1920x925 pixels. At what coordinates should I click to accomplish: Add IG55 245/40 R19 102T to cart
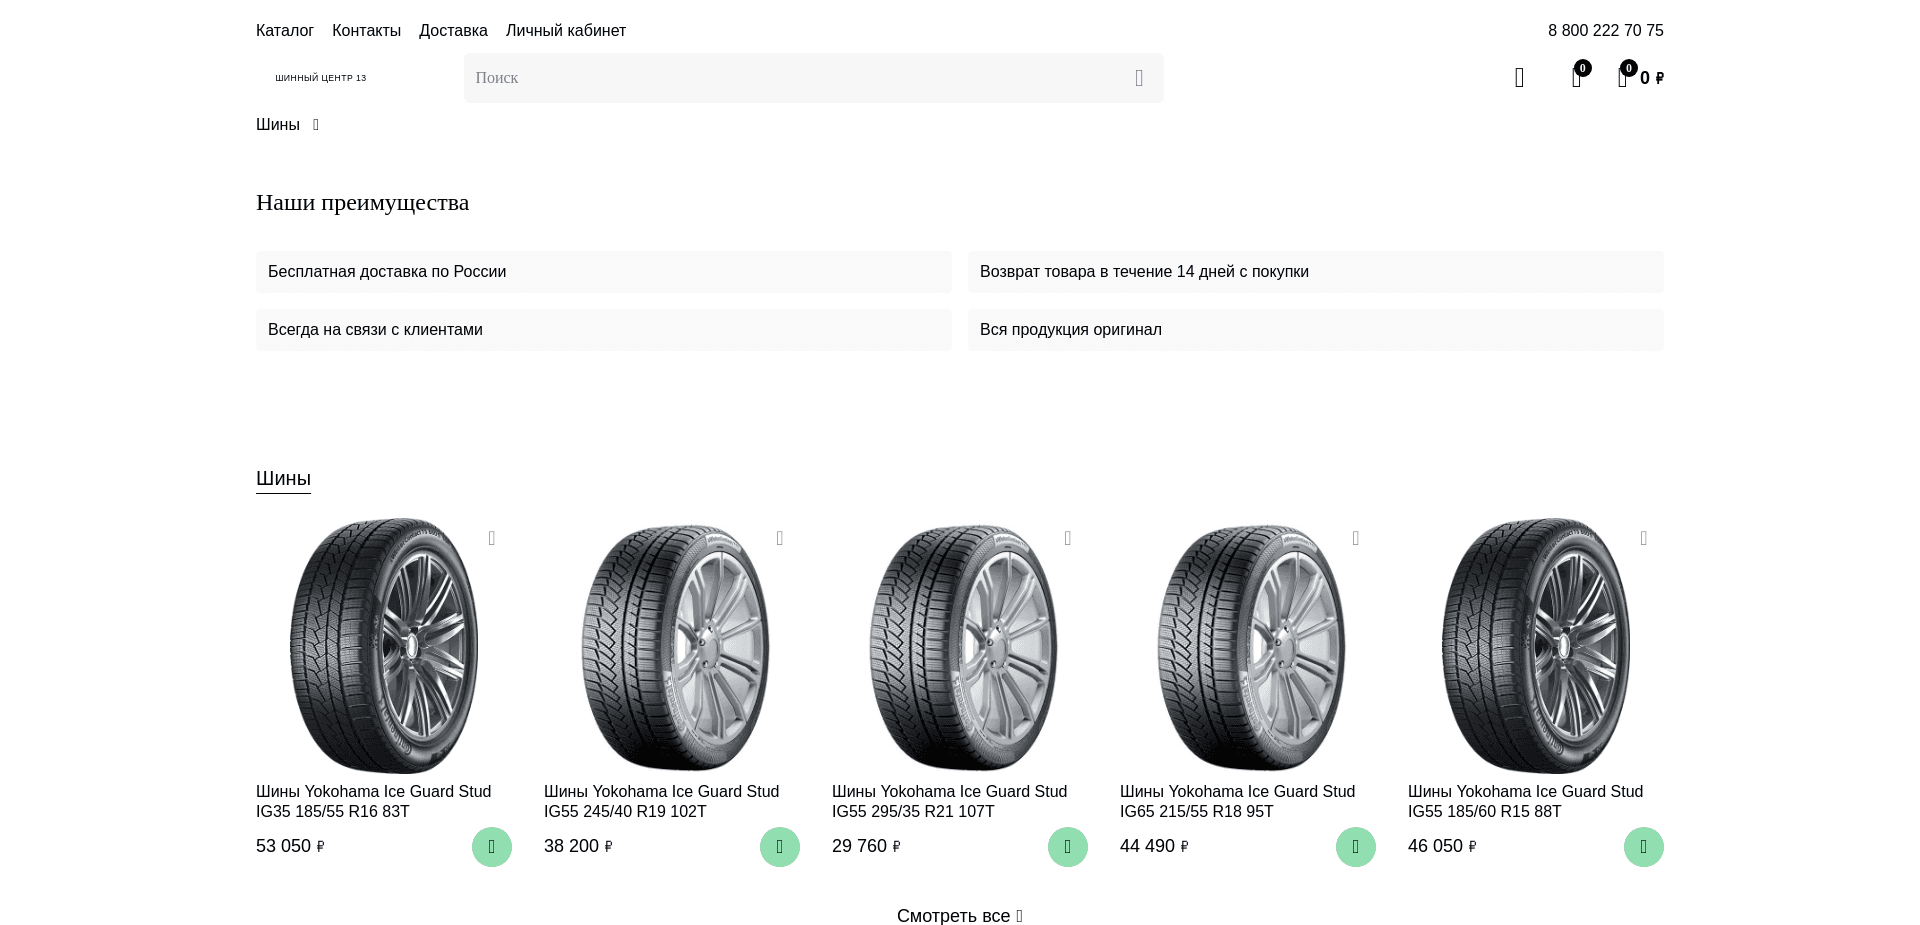pos(779,847)
